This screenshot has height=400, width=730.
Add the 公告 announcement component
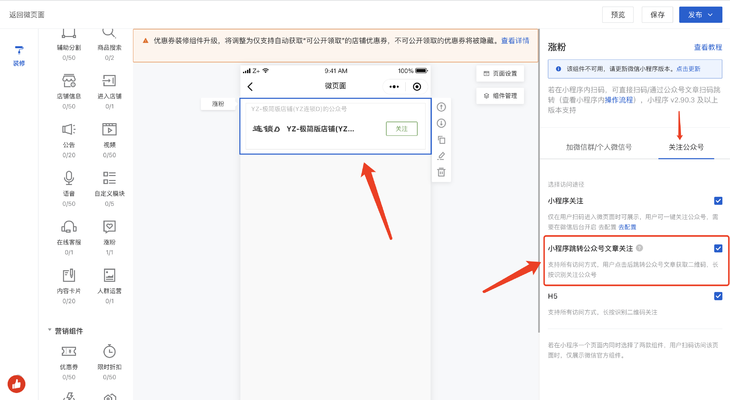tap(69, 140)
